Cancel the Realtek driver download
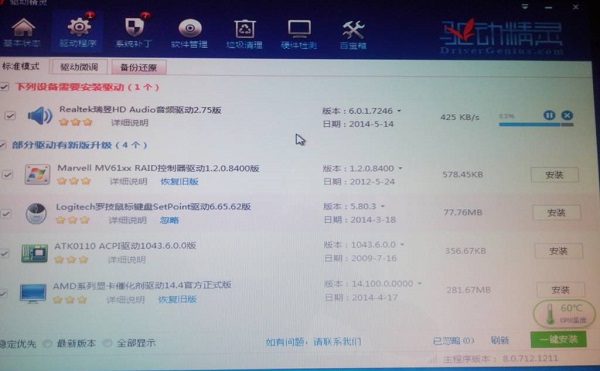The image size is (600, 371). point(567,115)
